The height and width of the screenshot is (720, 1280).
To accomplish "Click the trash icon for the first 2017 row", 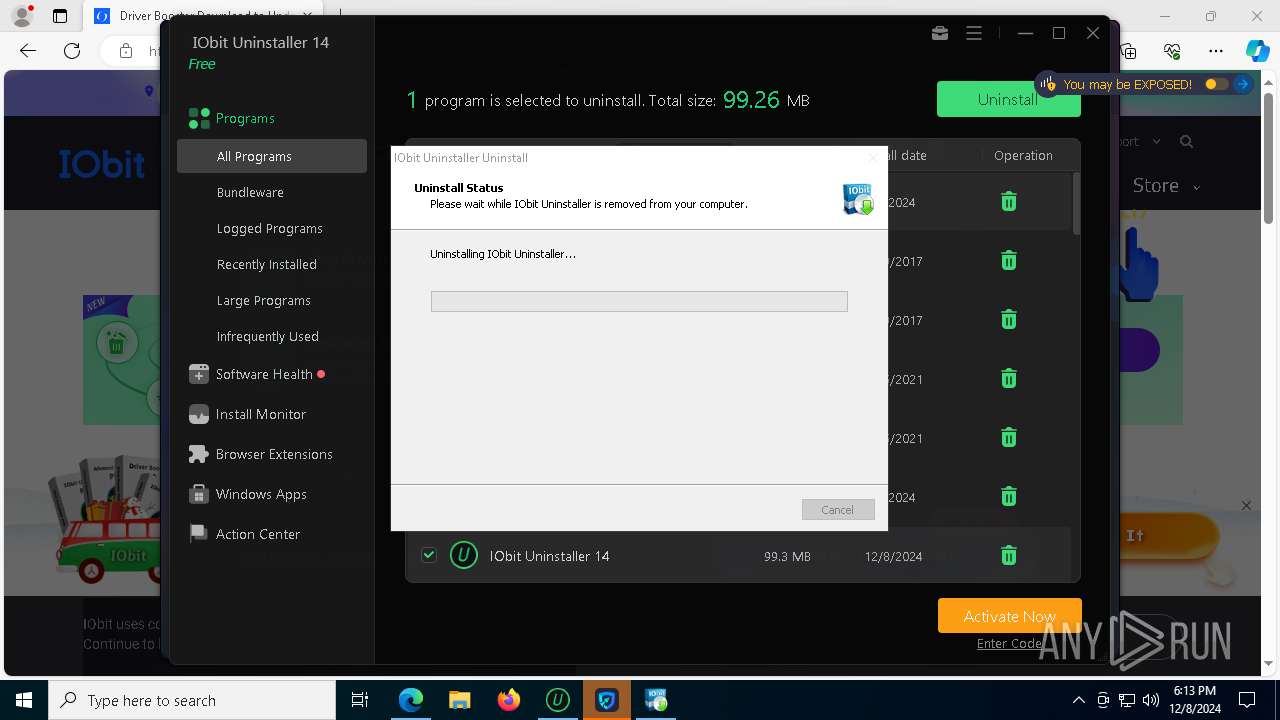I will pyautogui.click(x=1009, y=261).
